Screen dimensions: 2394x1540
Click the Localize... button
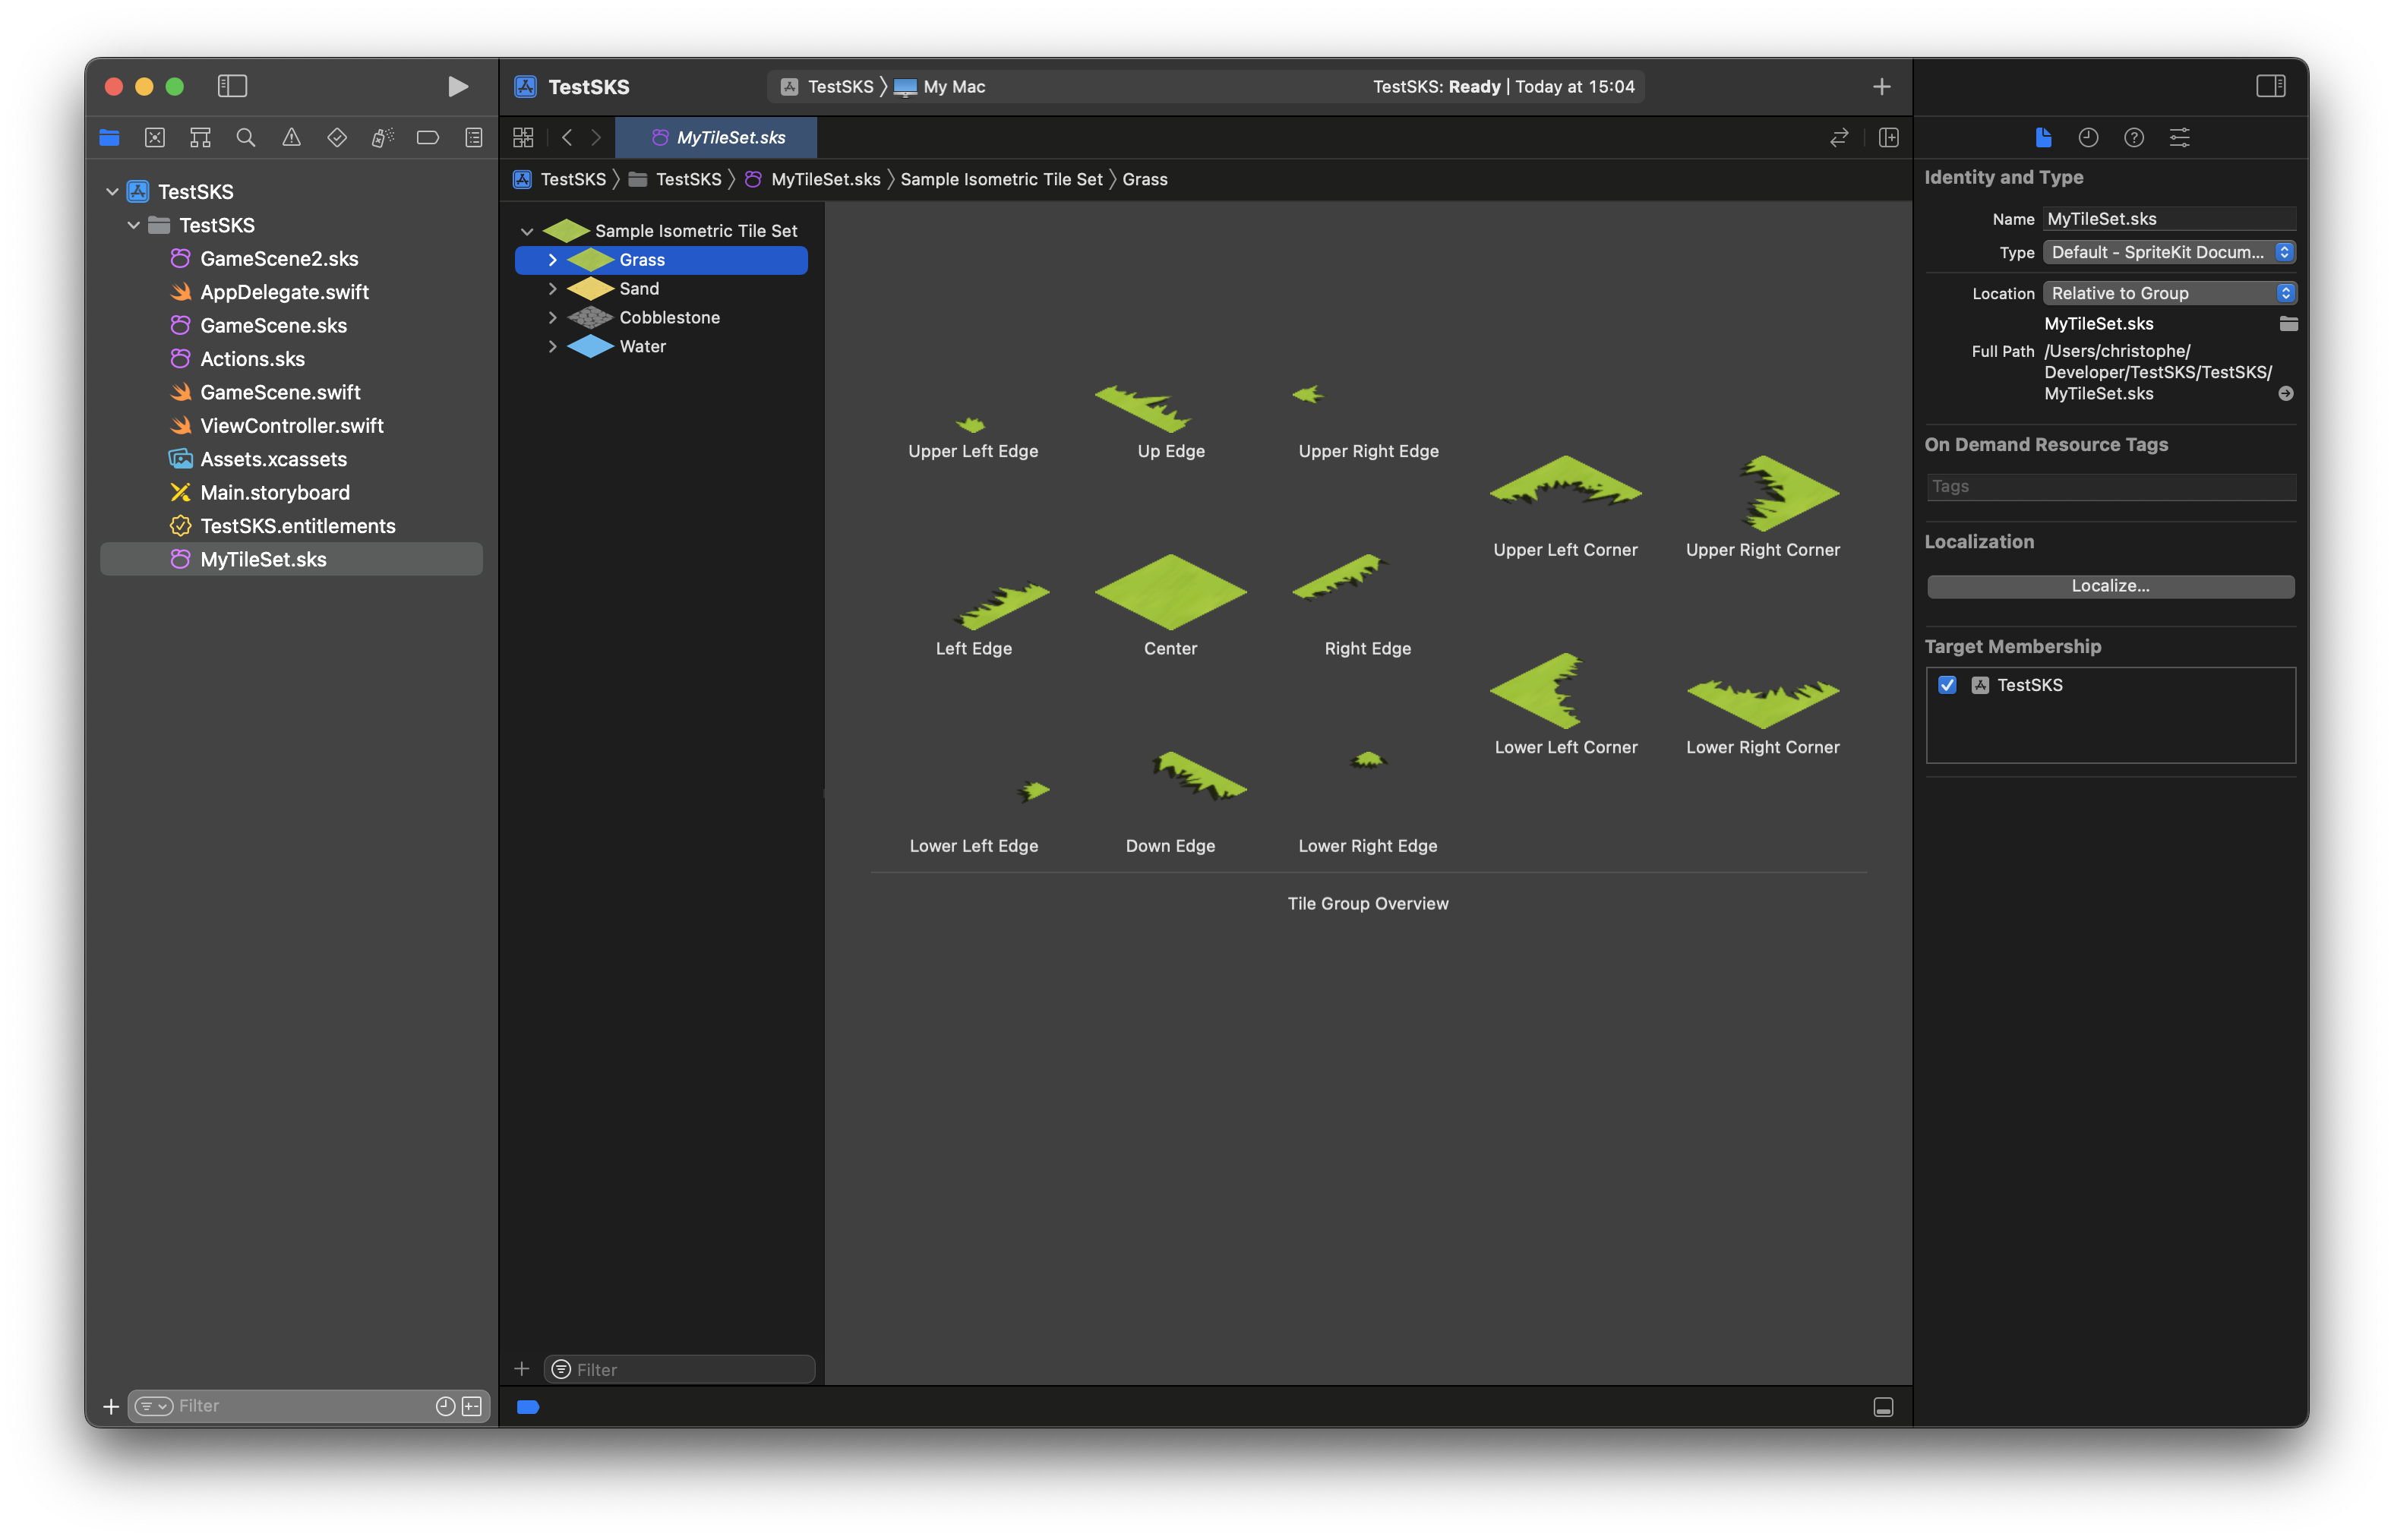pyautogui.click(x=2110, y=587)
